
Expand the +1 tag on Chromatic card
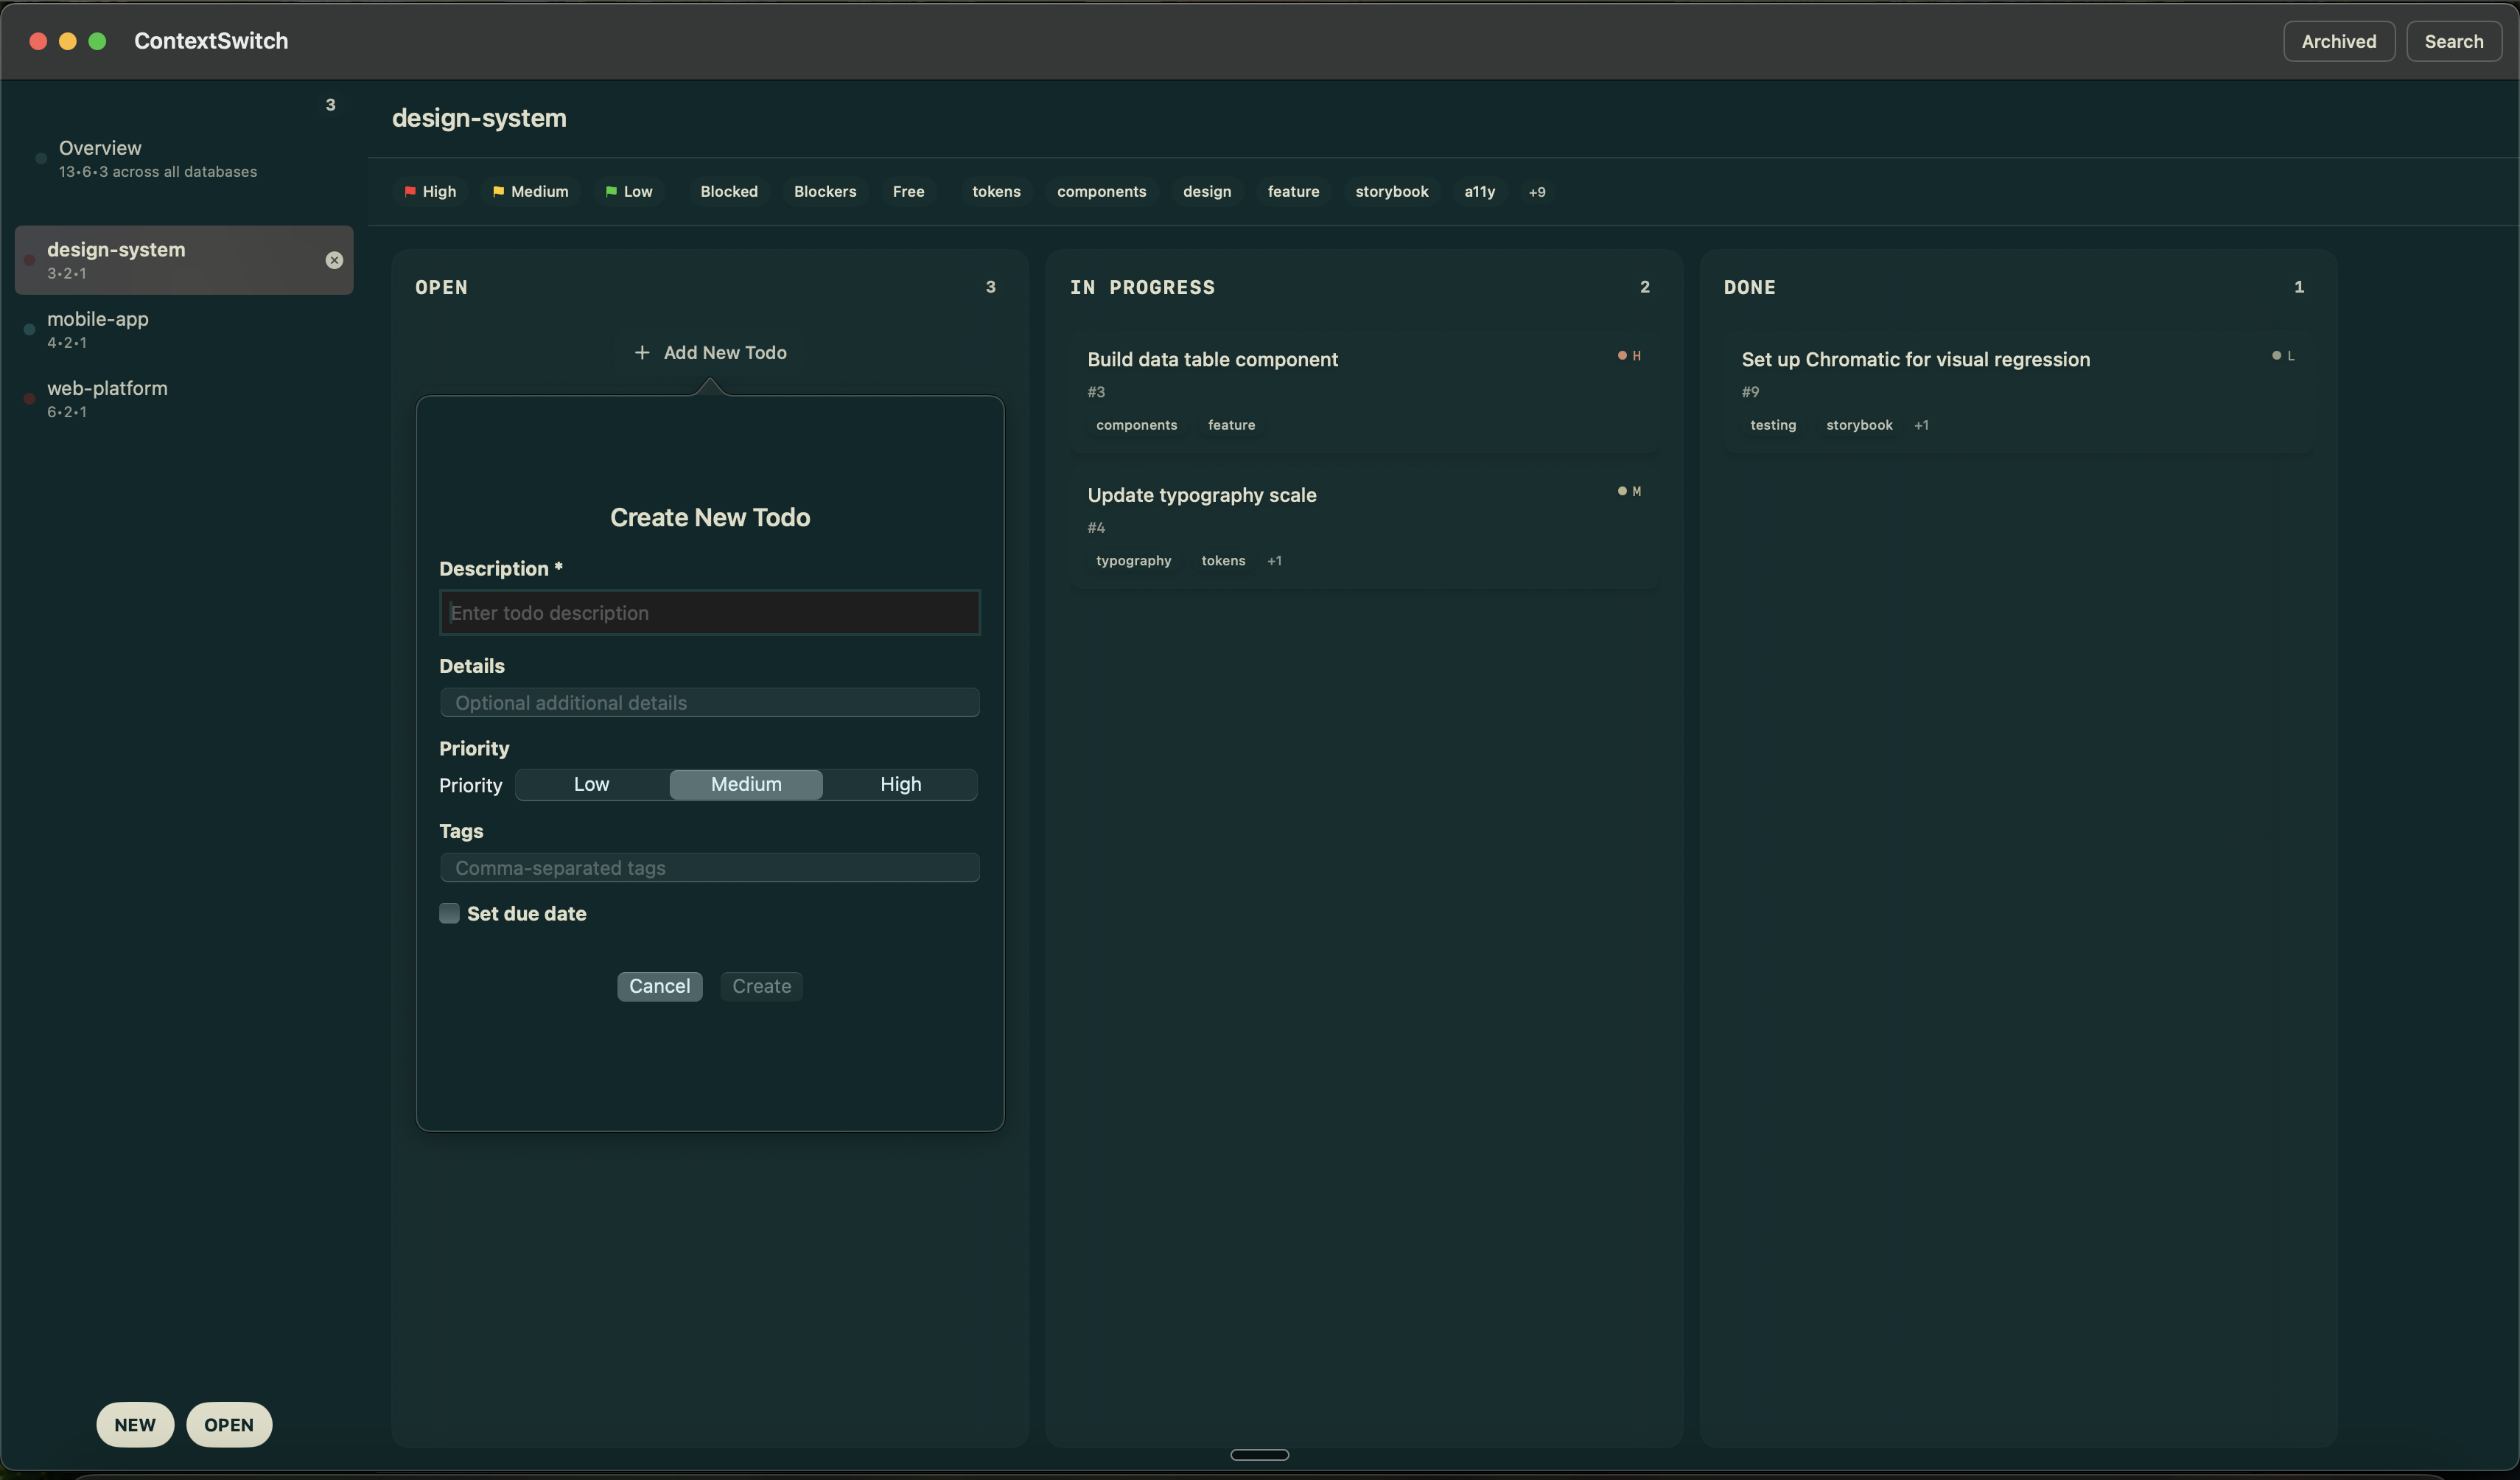[x=1921, y=424]
